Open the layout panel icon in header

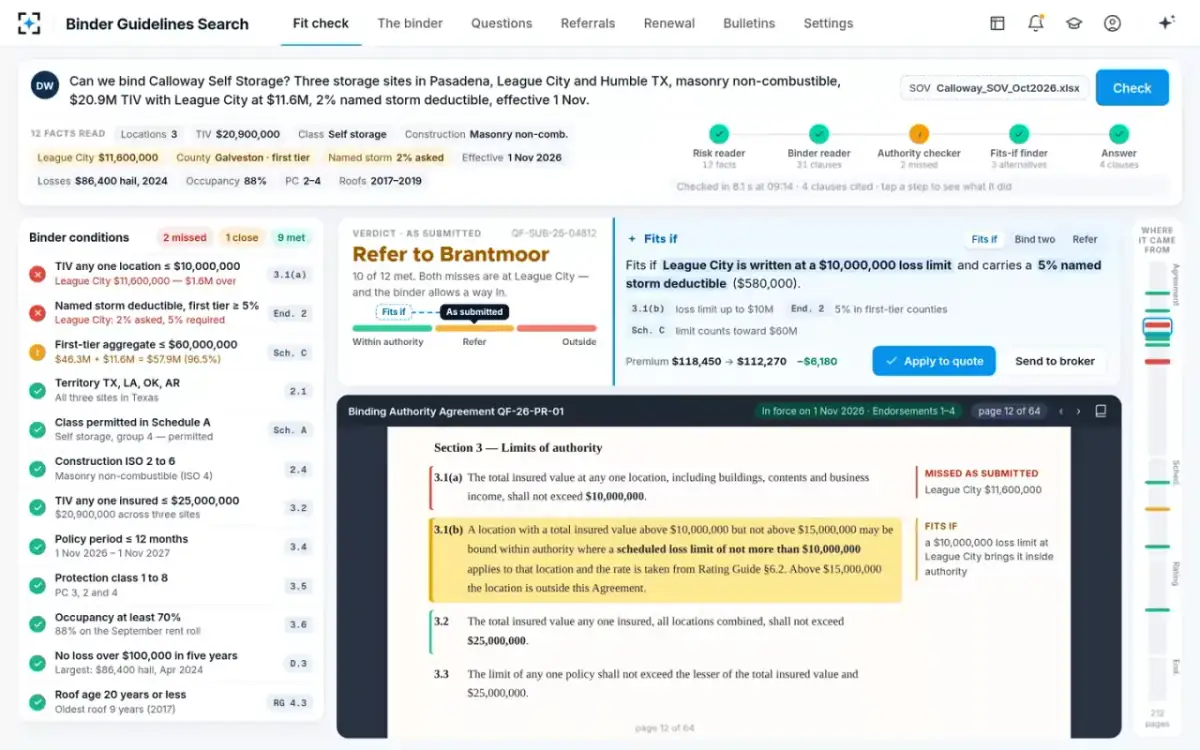pos(997,23)
